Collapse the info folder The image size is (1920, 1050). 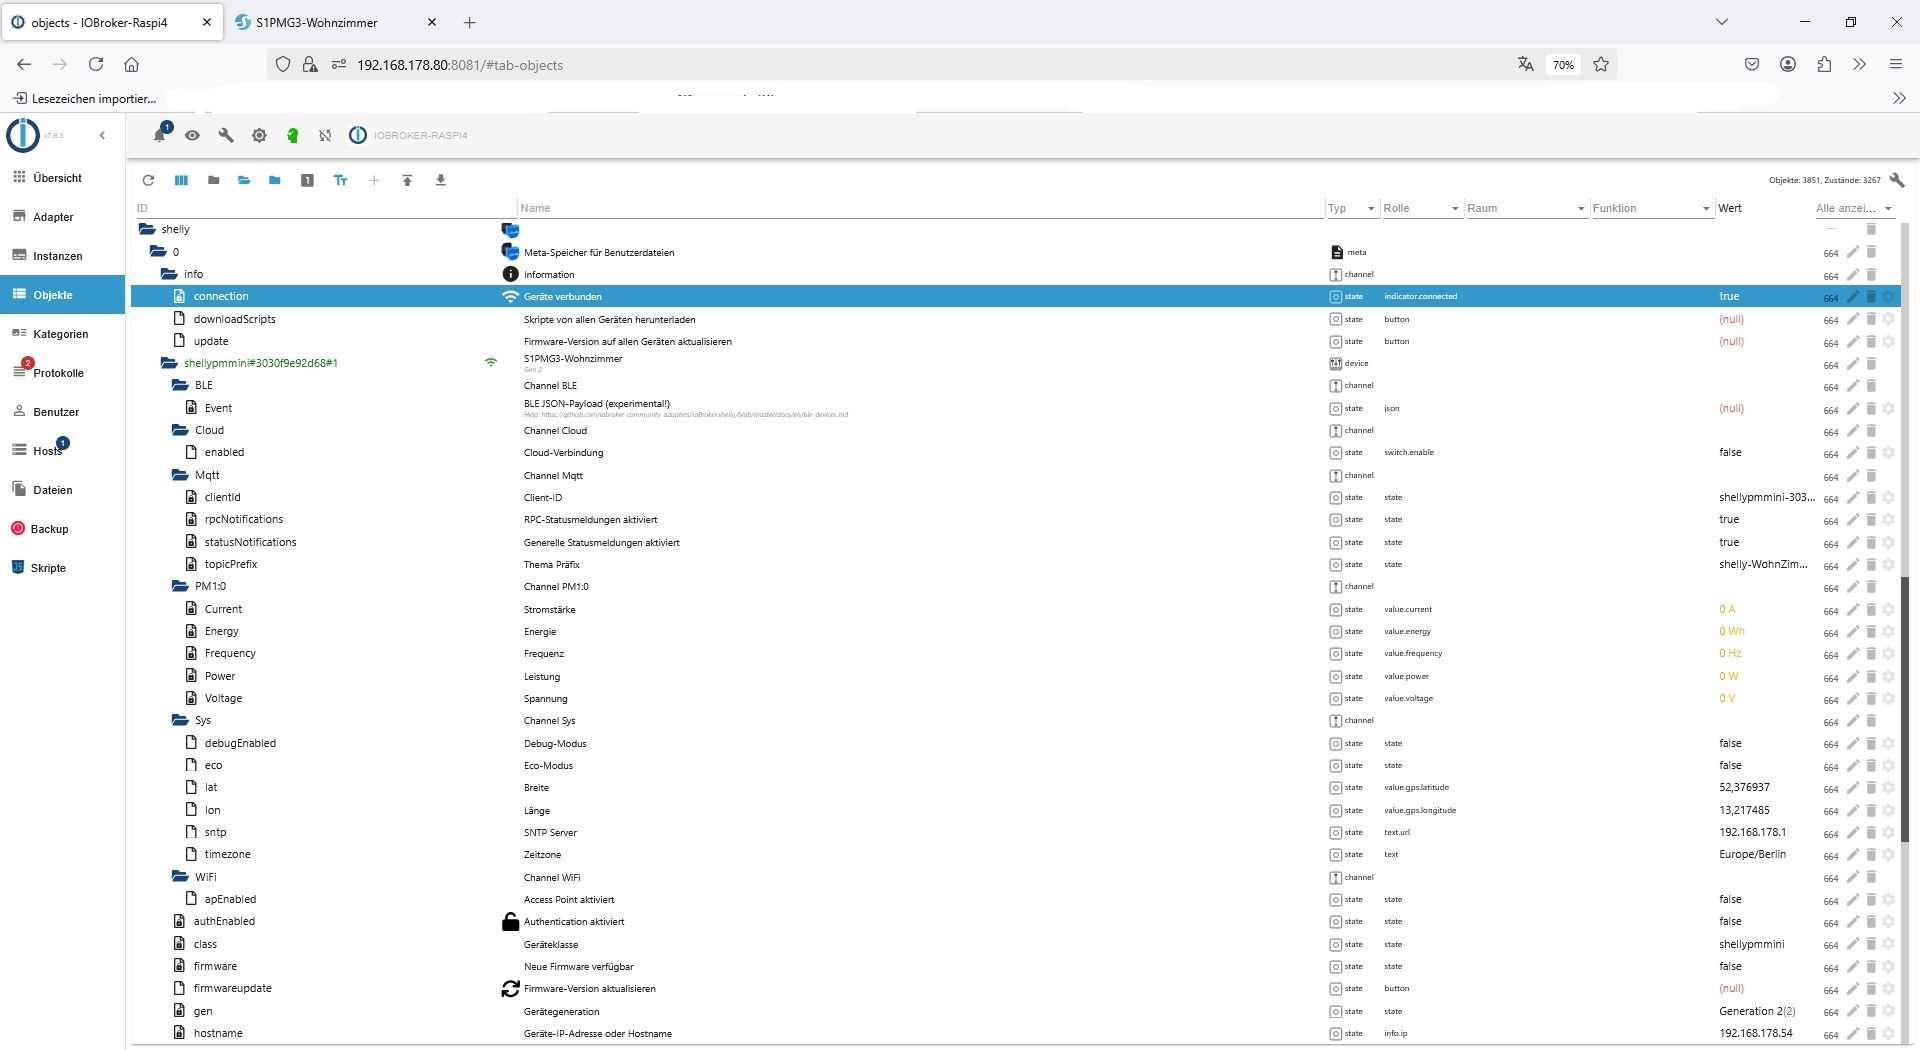[x=169, y=274]
